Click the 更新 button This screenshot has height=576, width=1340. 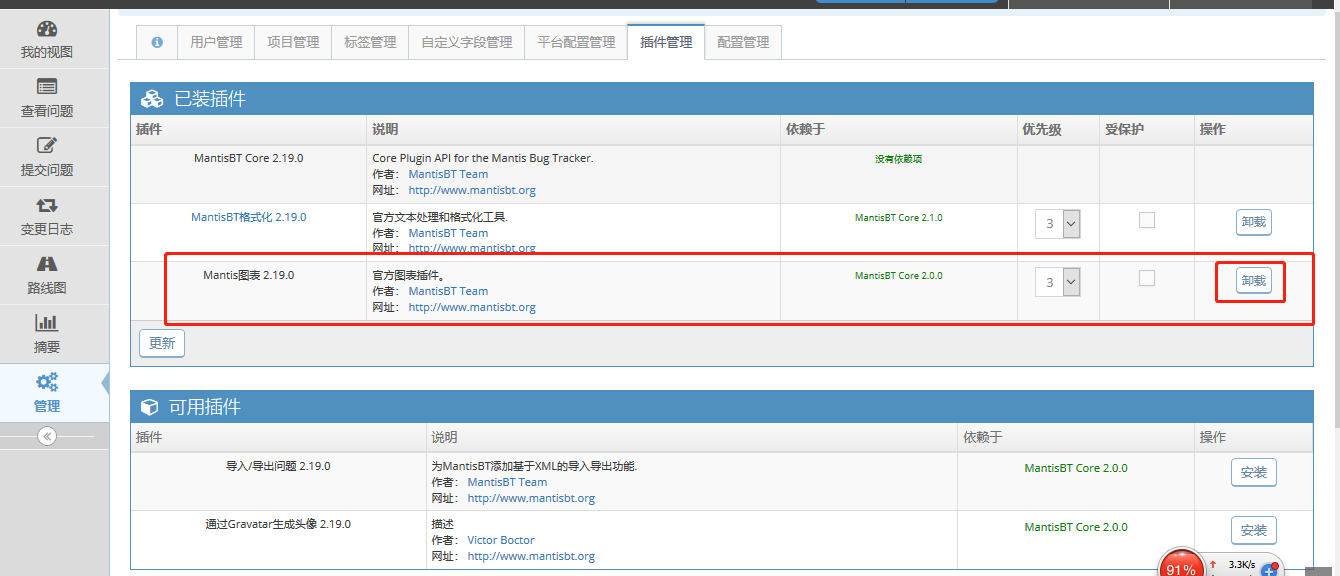[x=162, y=343]
